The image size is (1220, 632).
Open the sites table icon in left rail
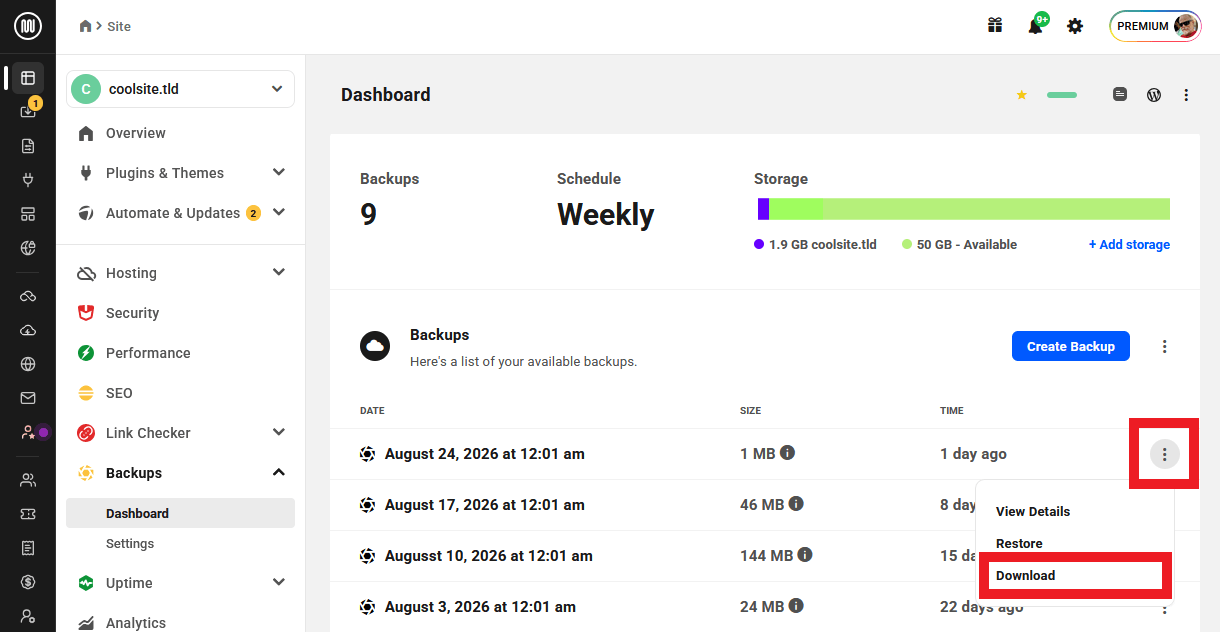[28, 78]
